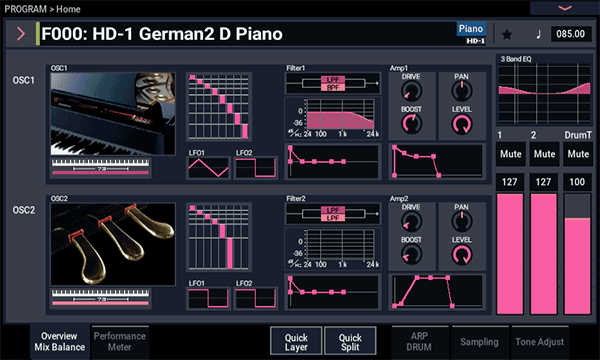Click oscillator 1 volume fader bar
This screenshot has width=600, height=360.
[x=510, y=254]
